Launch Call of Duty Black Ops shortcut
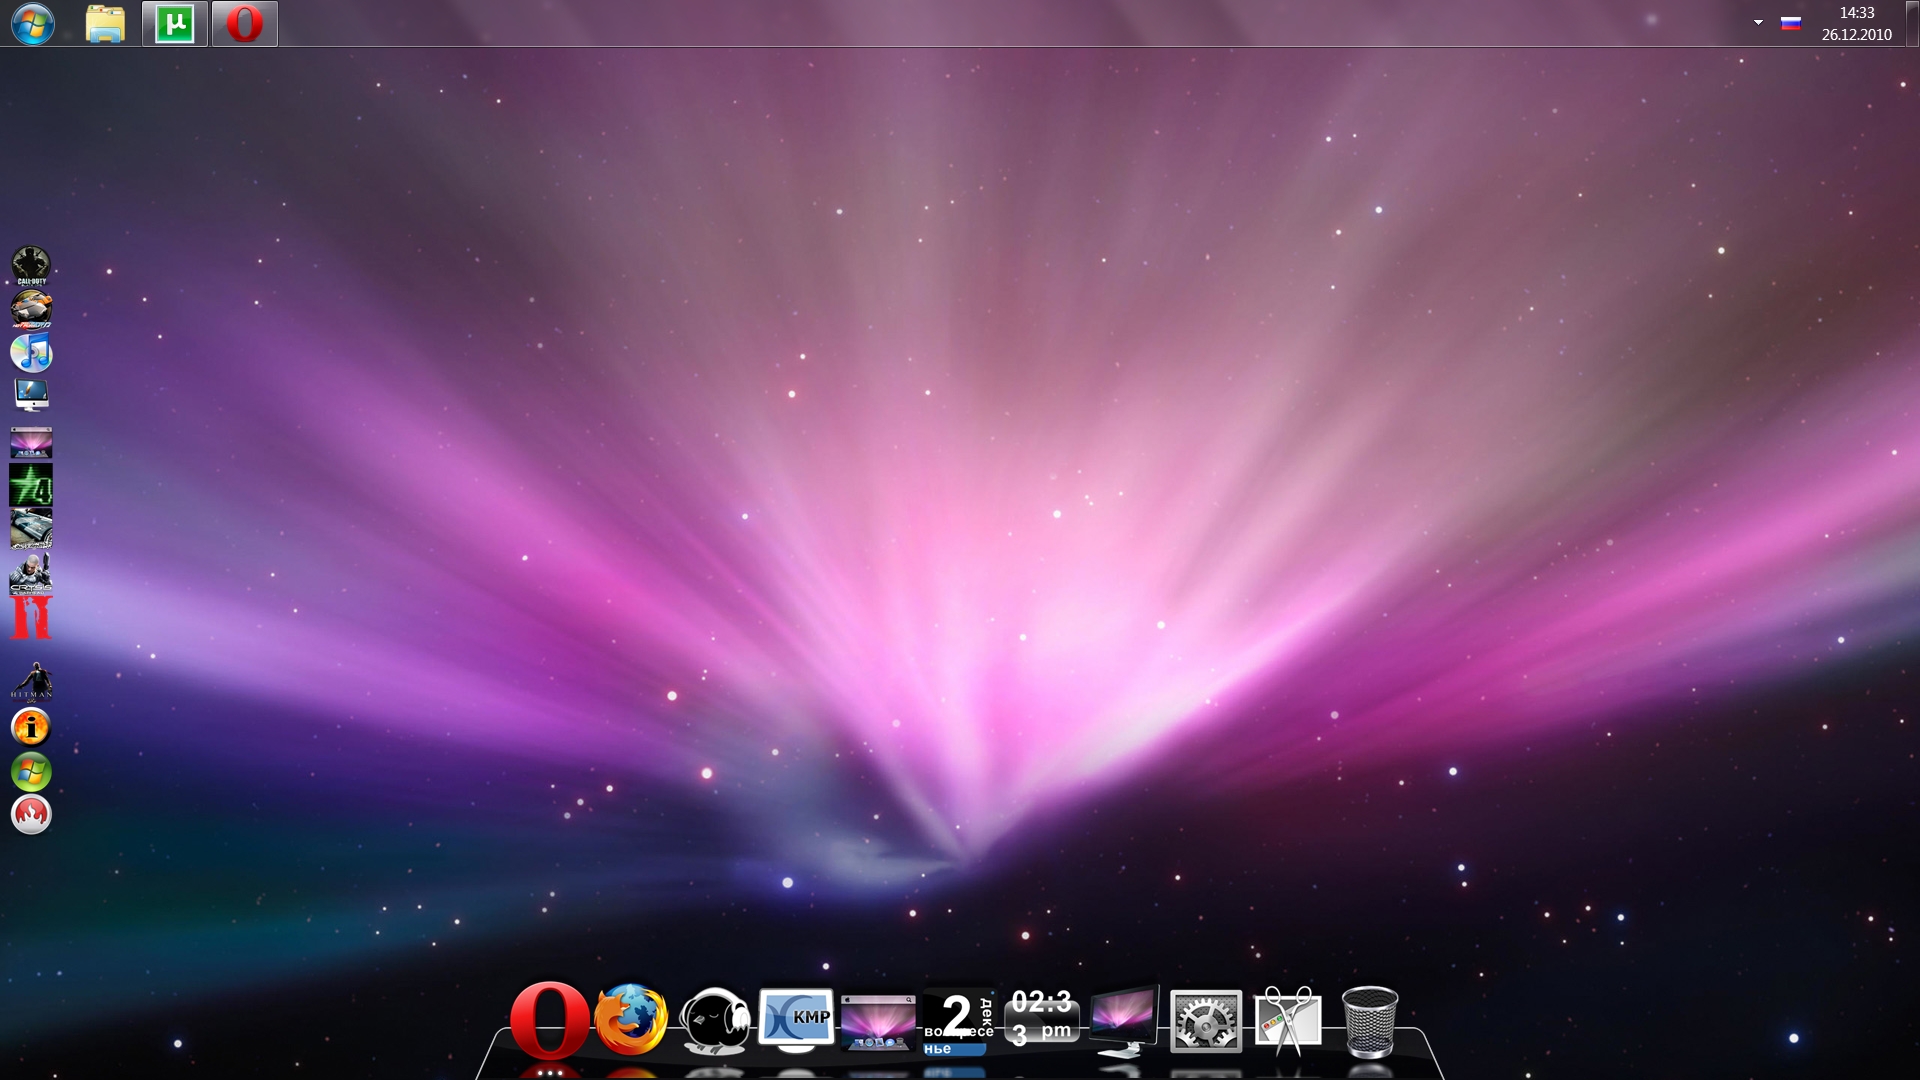The height and width of the screenshot is (1080, 1920). pyautogui.click(x=31, y=265)
